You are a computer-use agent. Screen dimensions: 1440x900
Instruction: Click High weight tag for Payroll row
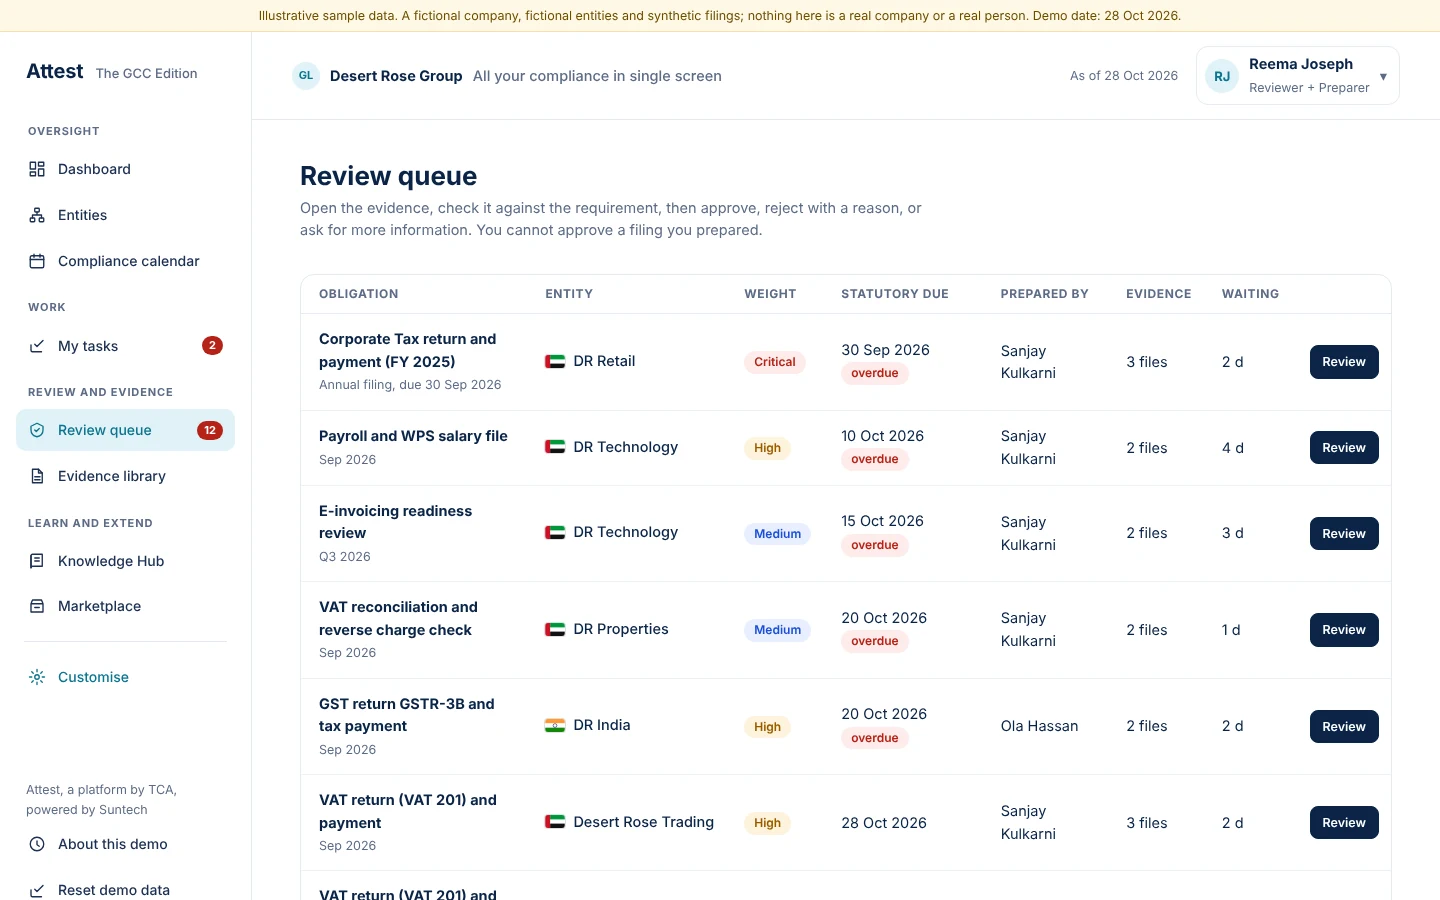[767, 448]
